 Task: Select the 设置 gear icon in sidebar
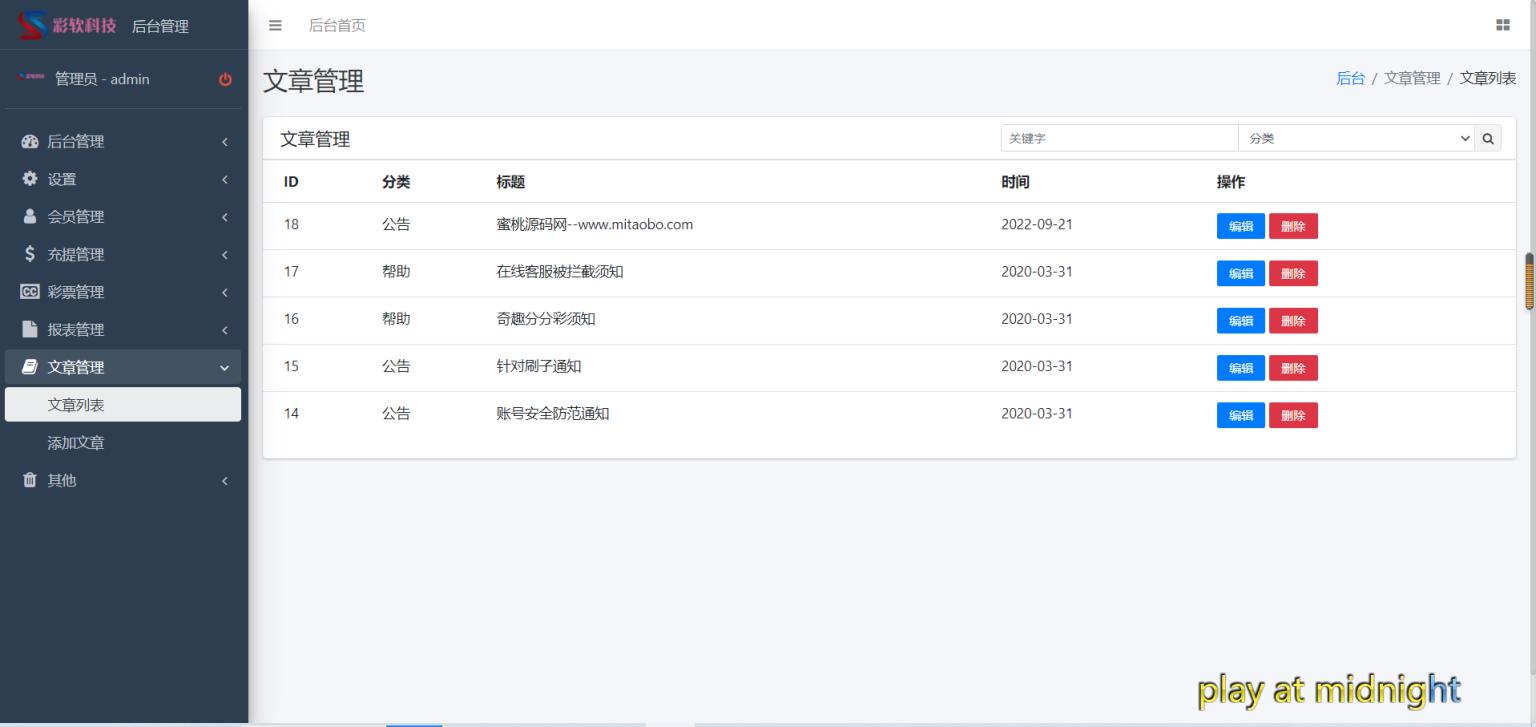tap(28, 178)
